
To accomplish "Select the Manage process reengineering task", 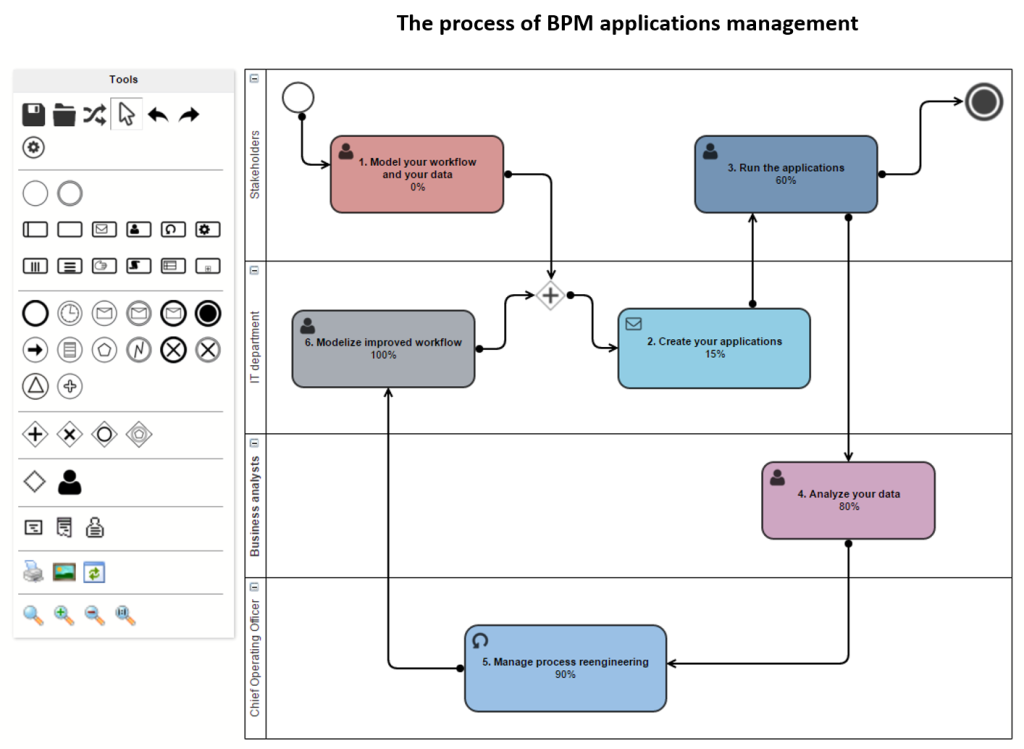I will coord(565,667).
